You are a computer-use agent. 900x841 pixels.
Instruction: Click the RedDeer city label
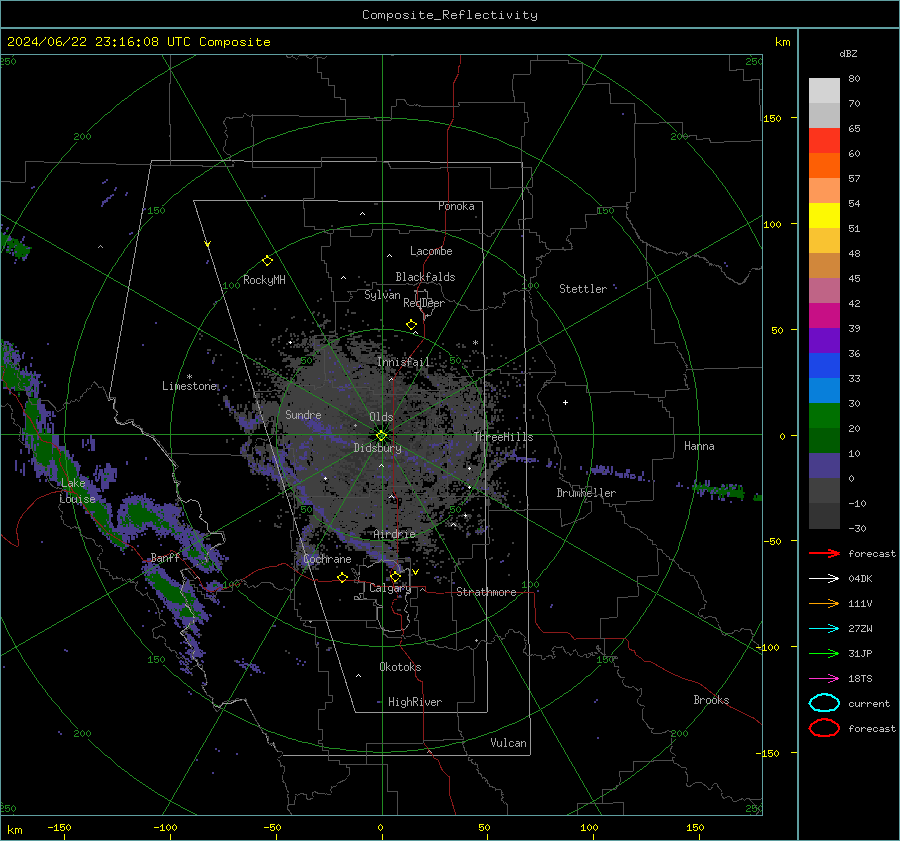424,303
